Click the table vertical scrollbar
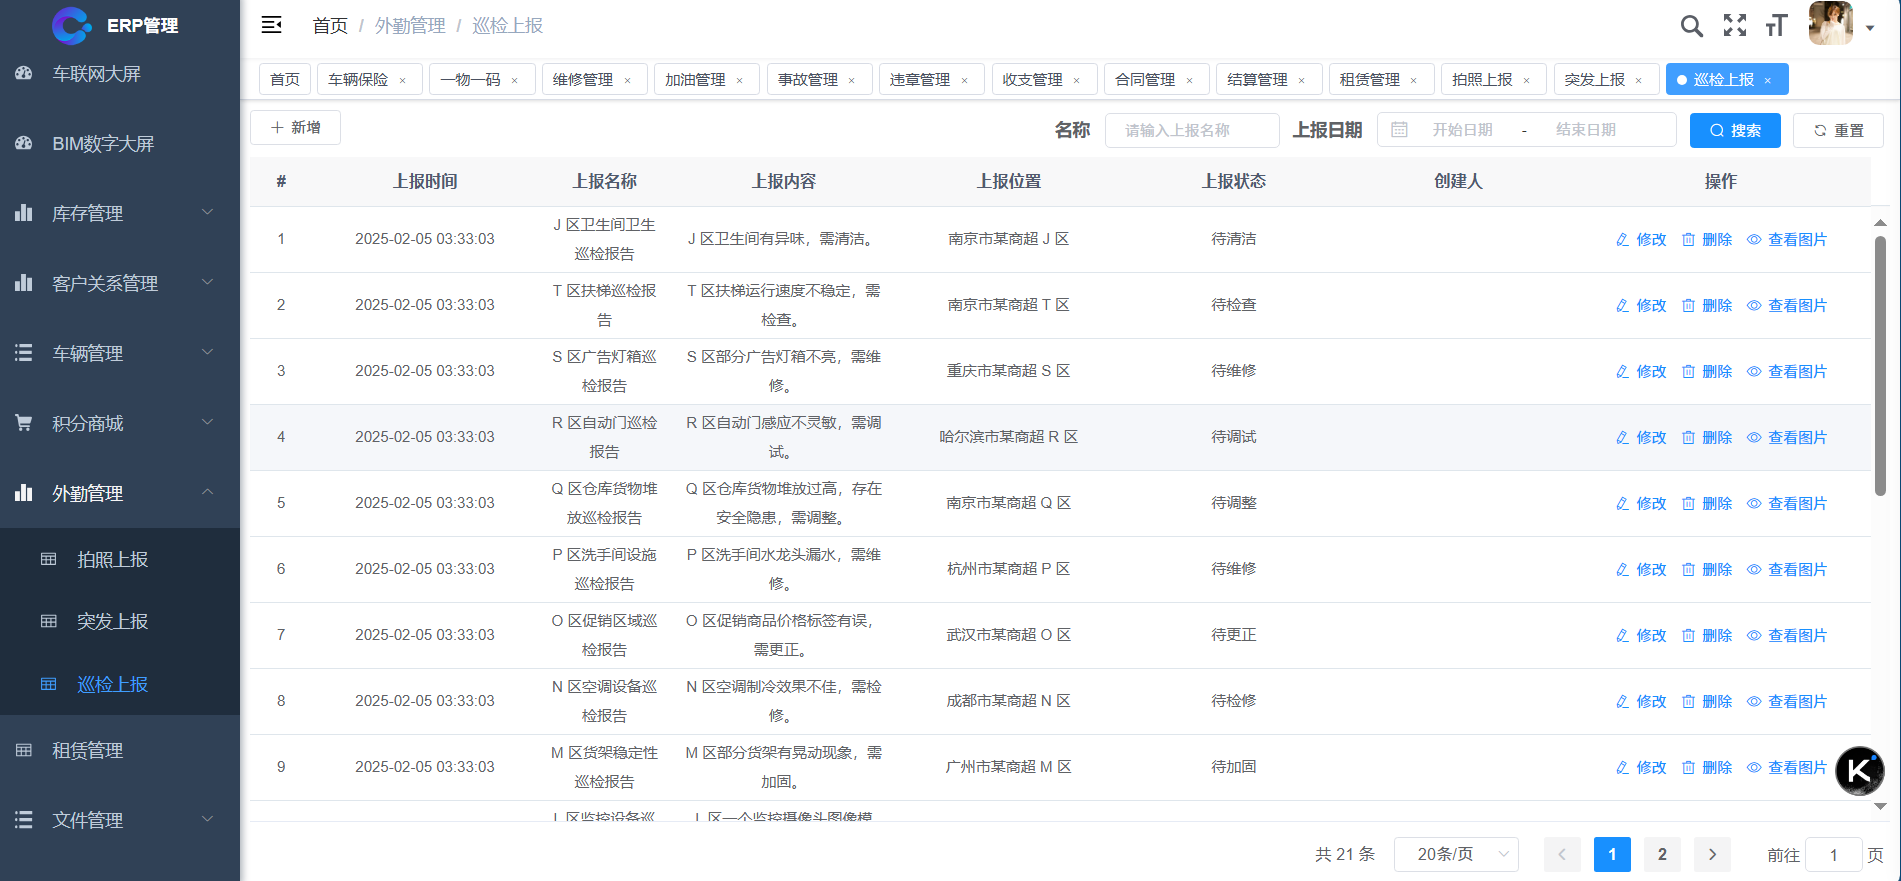Image resolution: width=1901 pixels, height=881 pixels. point(1880,366)
